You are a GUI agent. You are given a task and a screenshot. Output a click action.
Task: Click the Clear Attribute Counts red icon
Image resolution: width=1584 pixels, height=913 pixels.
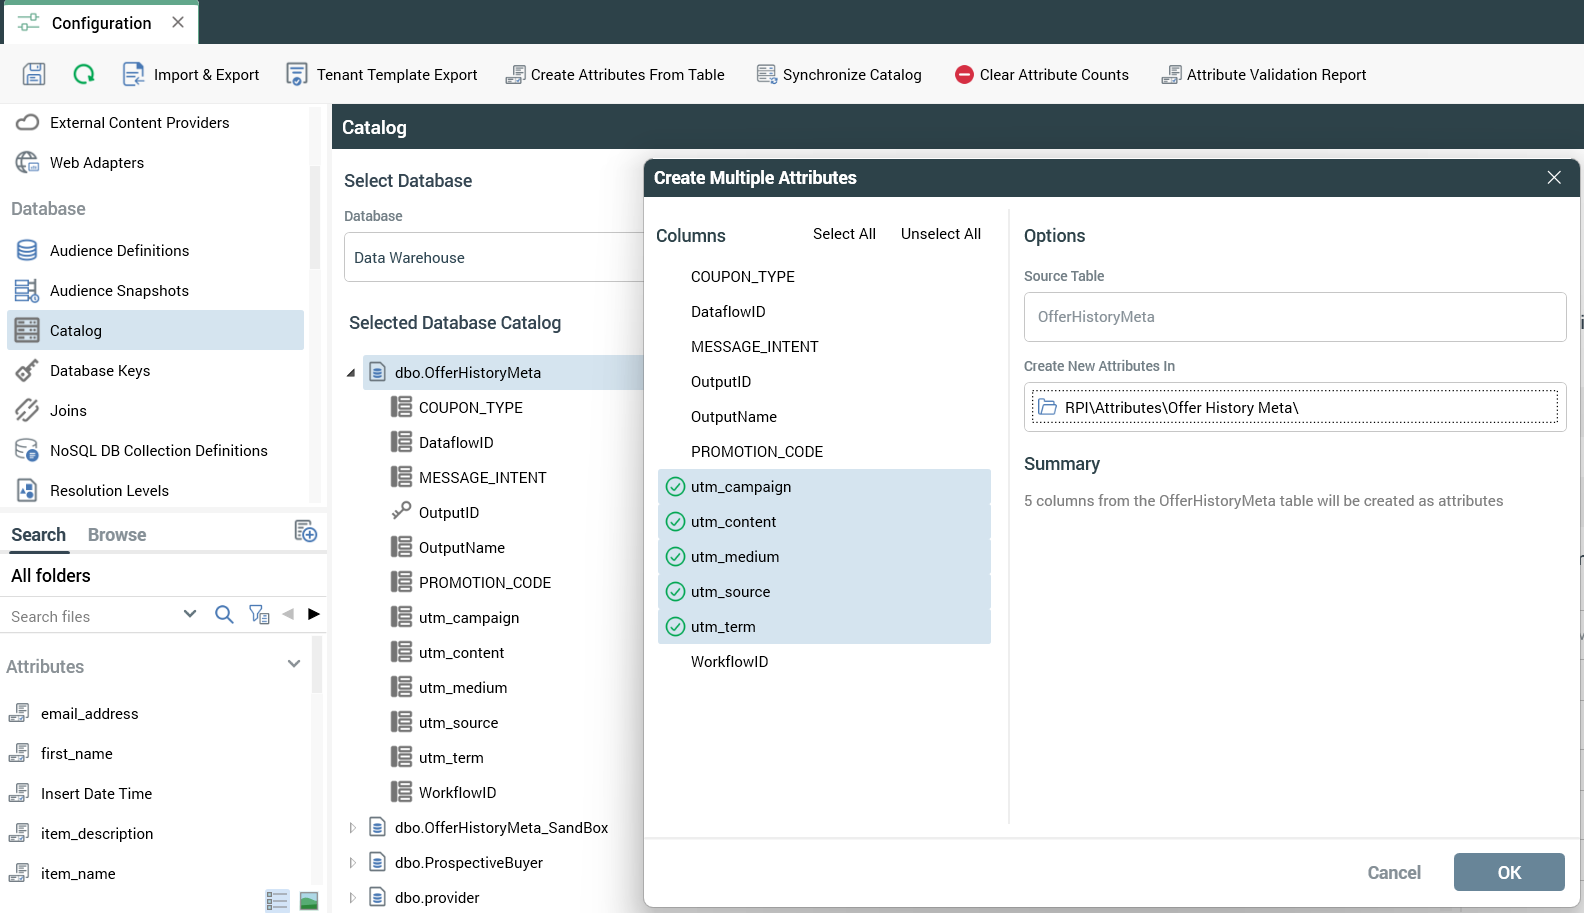(x=964, y=75)
